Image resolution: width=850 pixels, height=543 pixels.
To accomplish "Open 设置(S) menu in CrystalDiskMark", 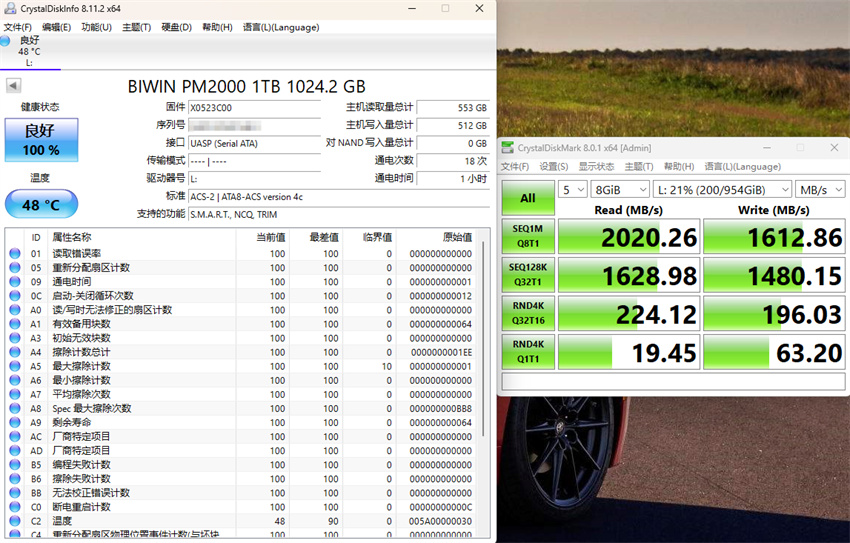I will [553, 166].
